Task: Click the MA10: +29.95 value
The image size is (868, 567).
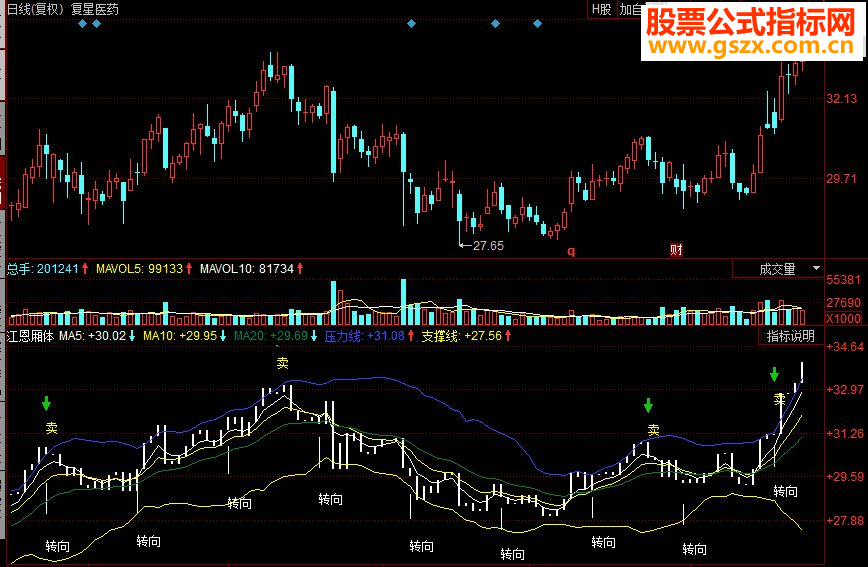Action: (x=184, y=336)
